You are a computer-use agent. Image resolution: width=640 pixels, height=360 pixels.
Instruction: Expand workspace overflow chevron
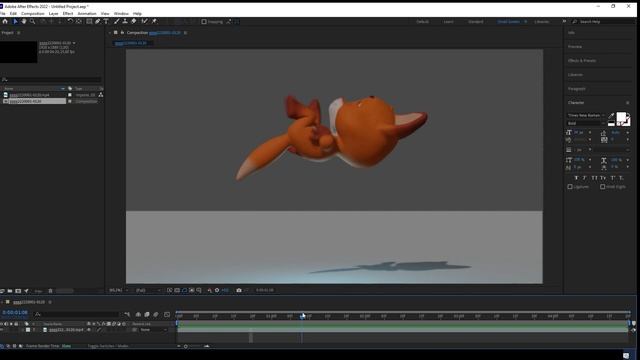[564, 22]
